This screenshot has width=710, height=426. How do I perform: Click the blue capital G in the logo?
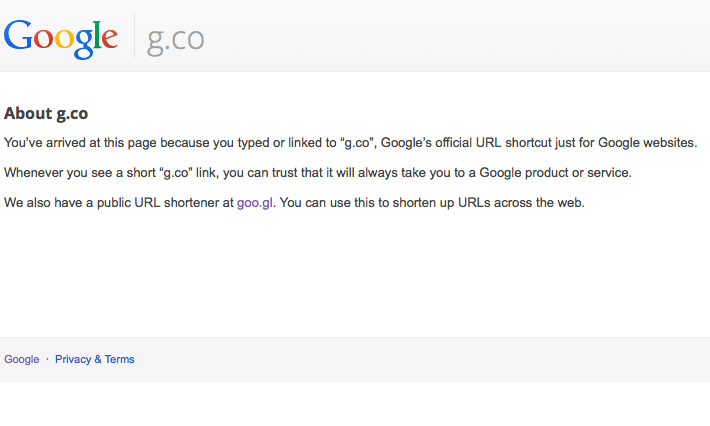point(18,36)
